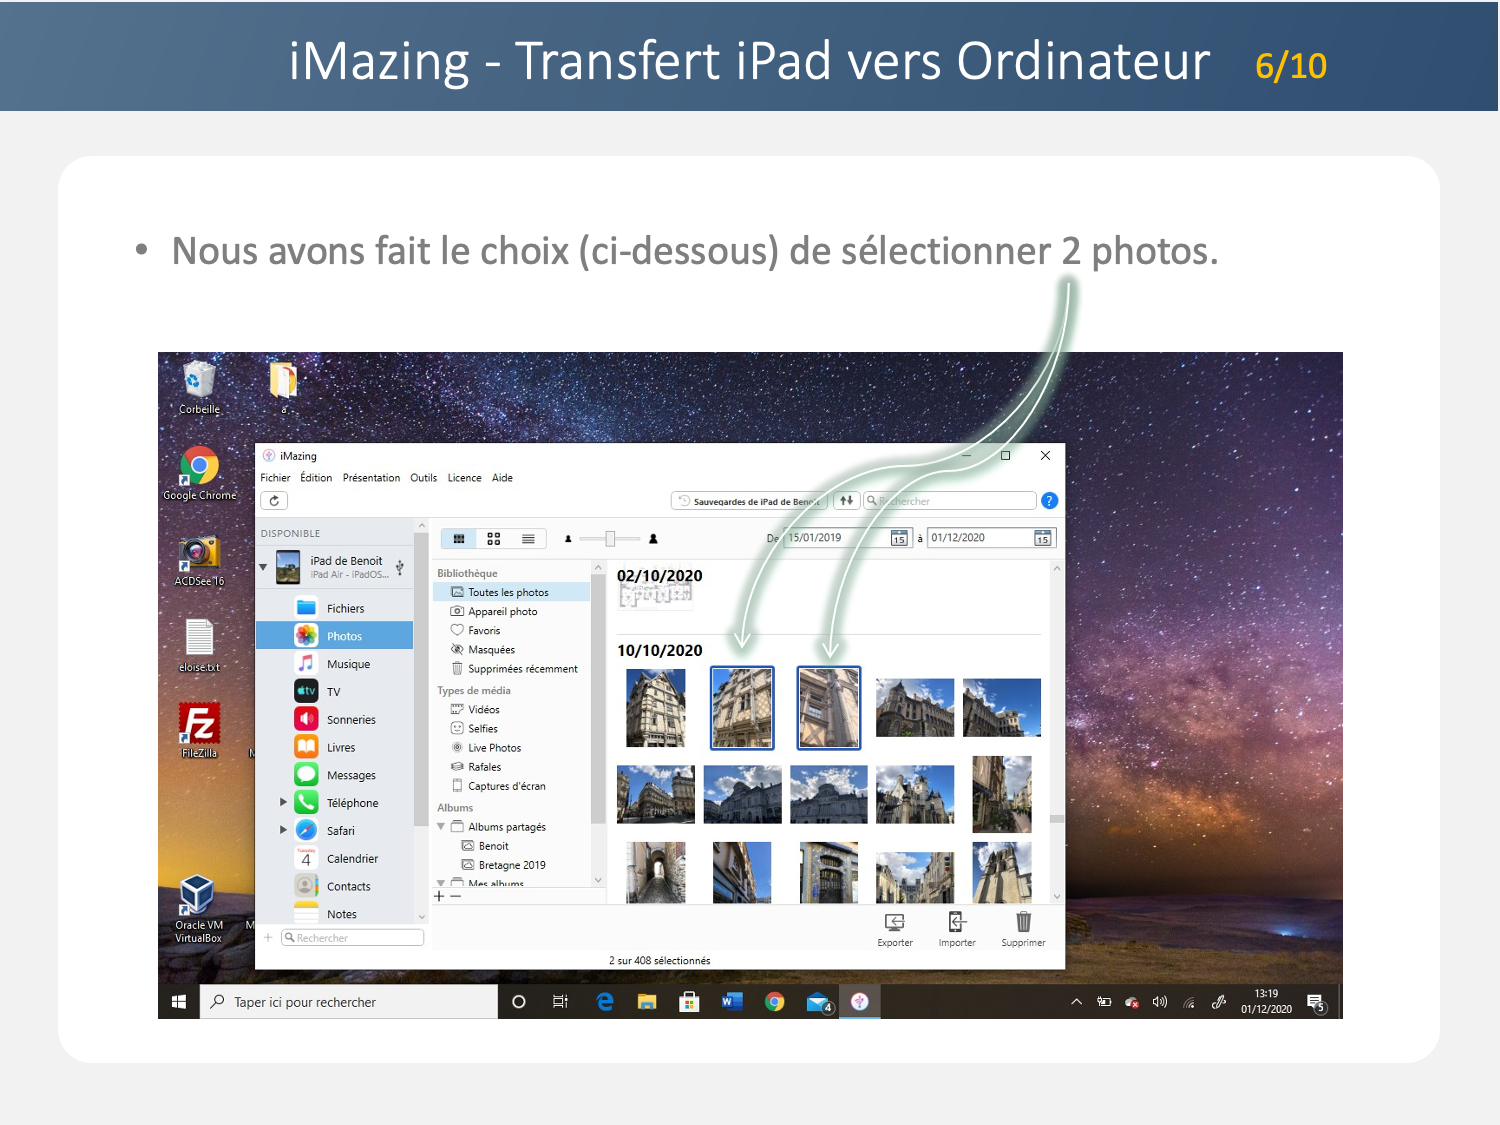The height and width of the screenshot is (1125, 1500).
Task: Collapse the Albums partagés group
Action: coord(441,827)
